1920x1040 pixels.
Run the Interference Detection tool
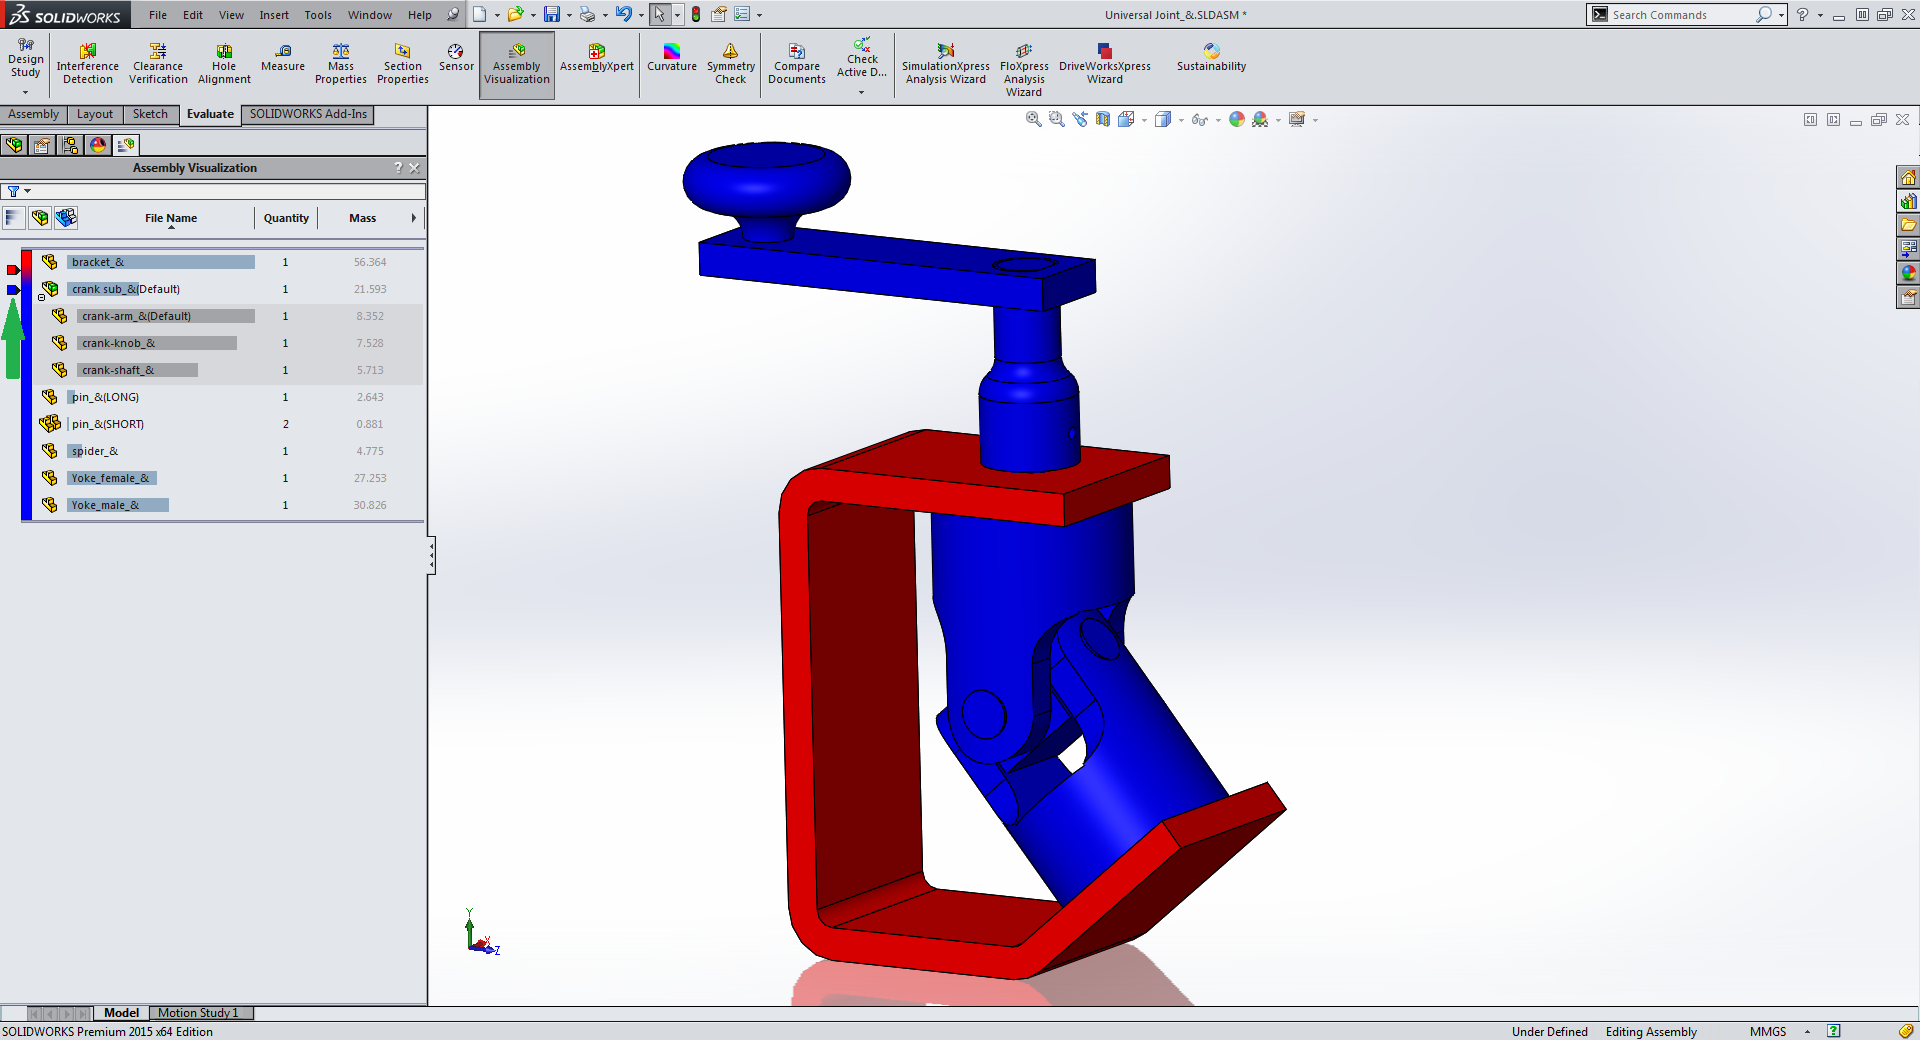coord(87,63)
